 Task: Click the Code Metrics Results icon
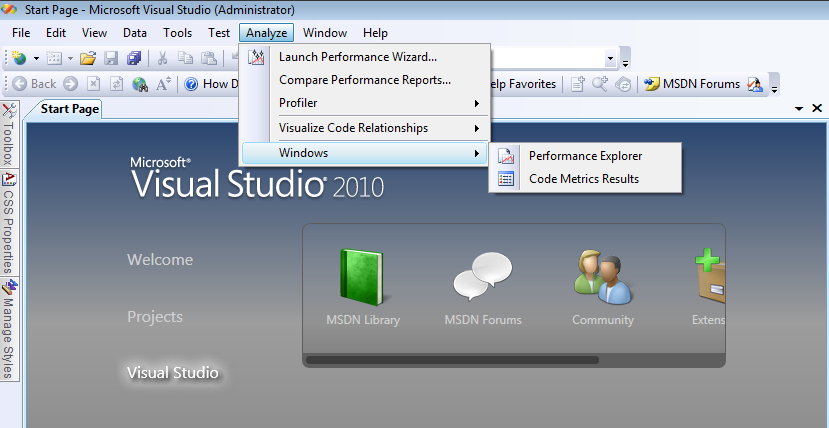pyautogui.click(x=506, y=179)
